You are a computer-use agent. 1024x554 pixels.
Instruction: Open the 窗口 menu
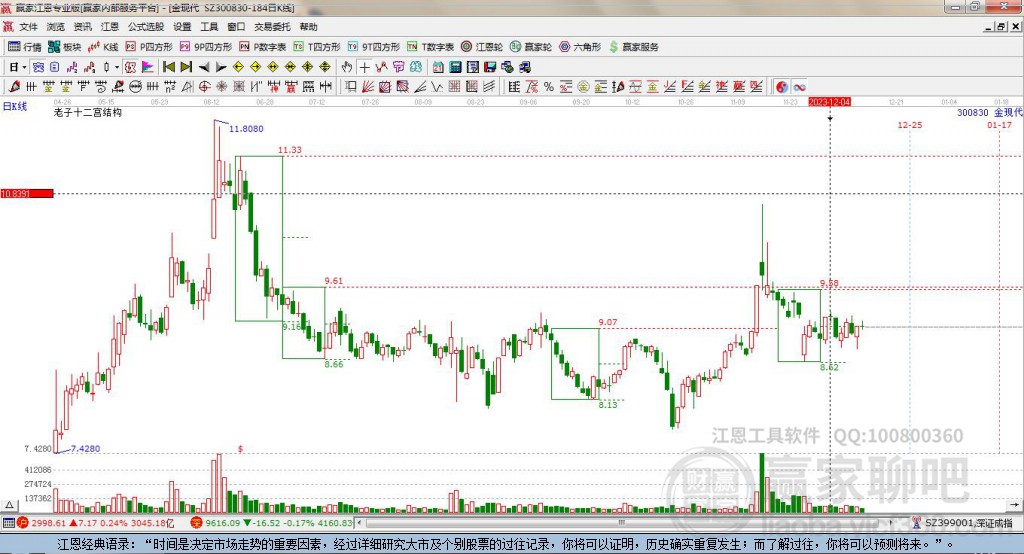pos(236,27)
